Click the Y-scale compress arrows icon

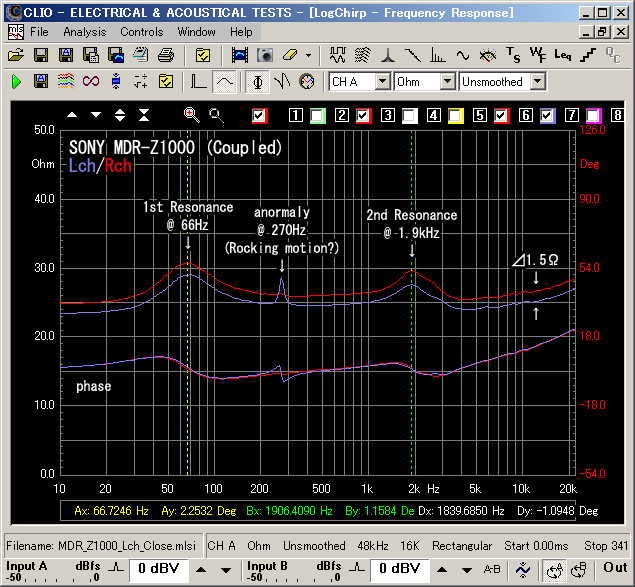click(144, 115)
